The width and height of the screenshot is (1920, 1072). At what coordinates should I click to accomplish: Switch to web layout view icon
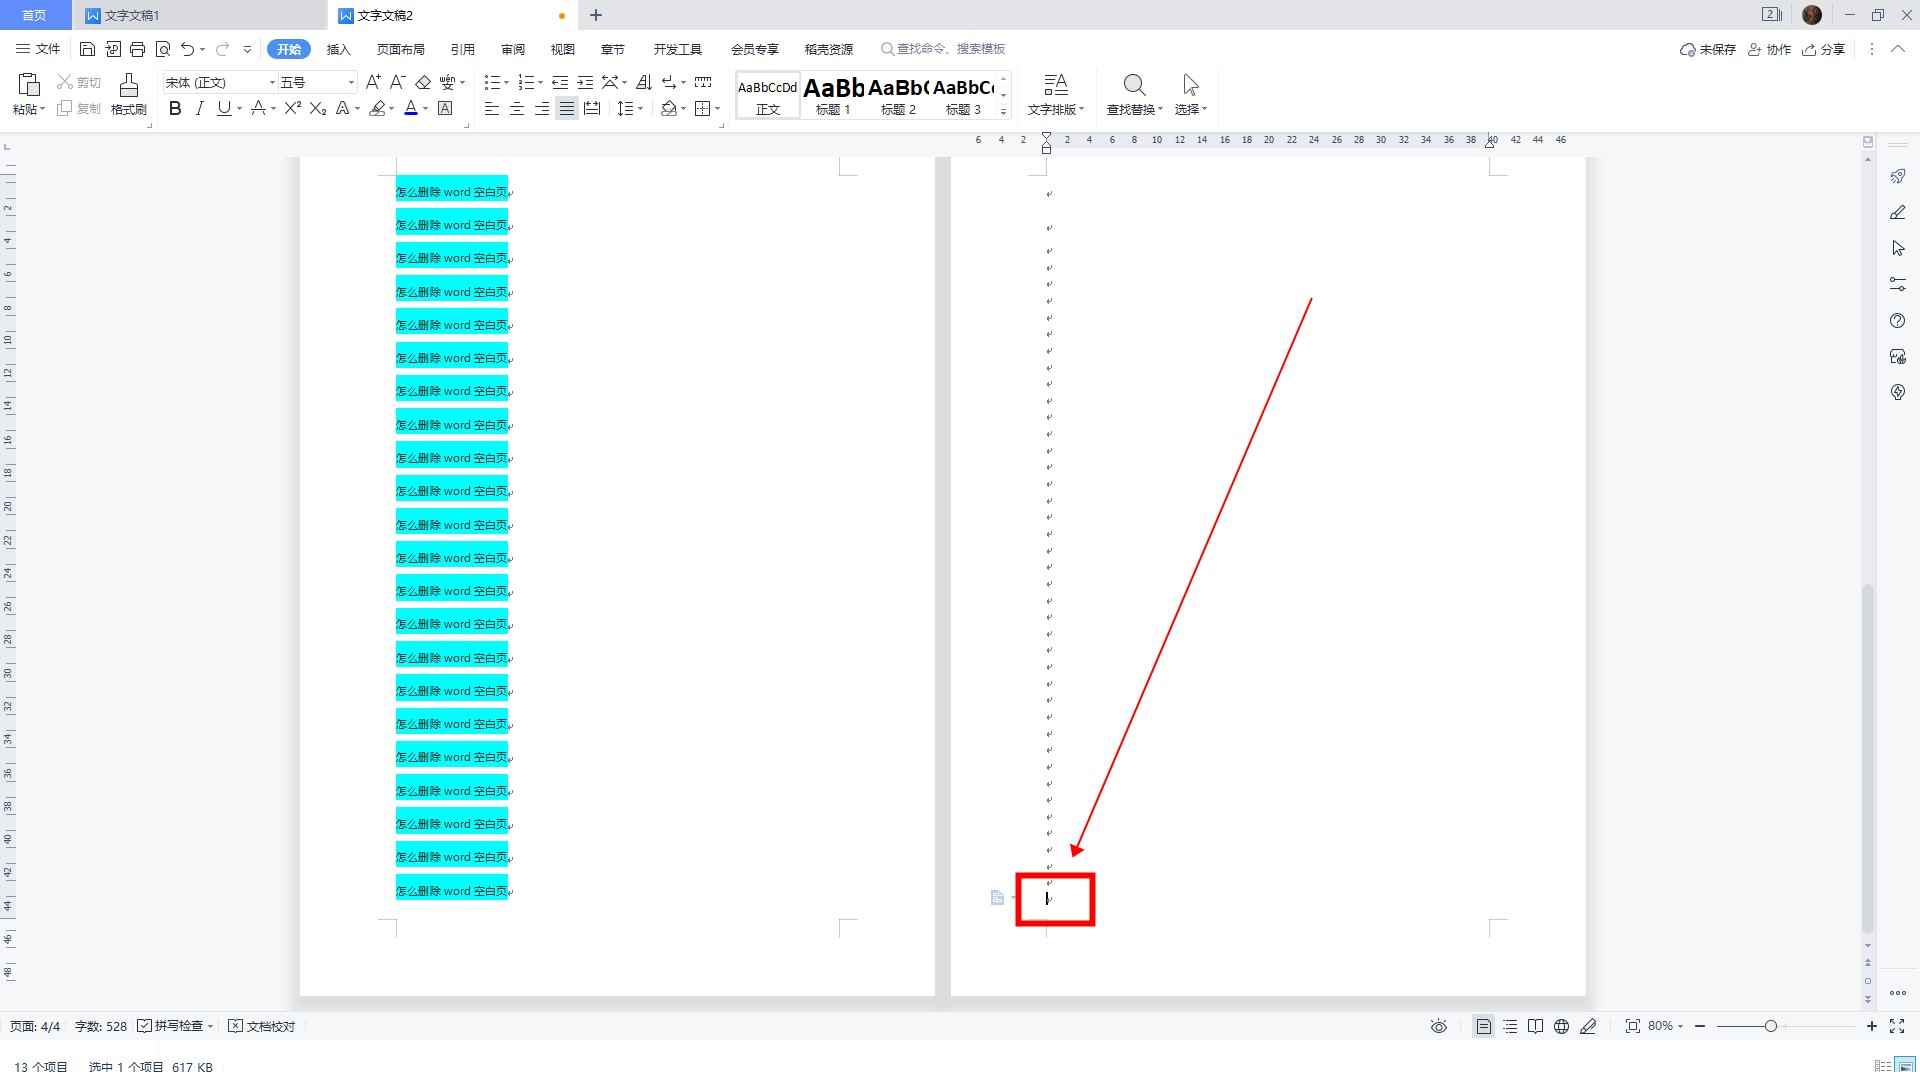point(1561,1026)
